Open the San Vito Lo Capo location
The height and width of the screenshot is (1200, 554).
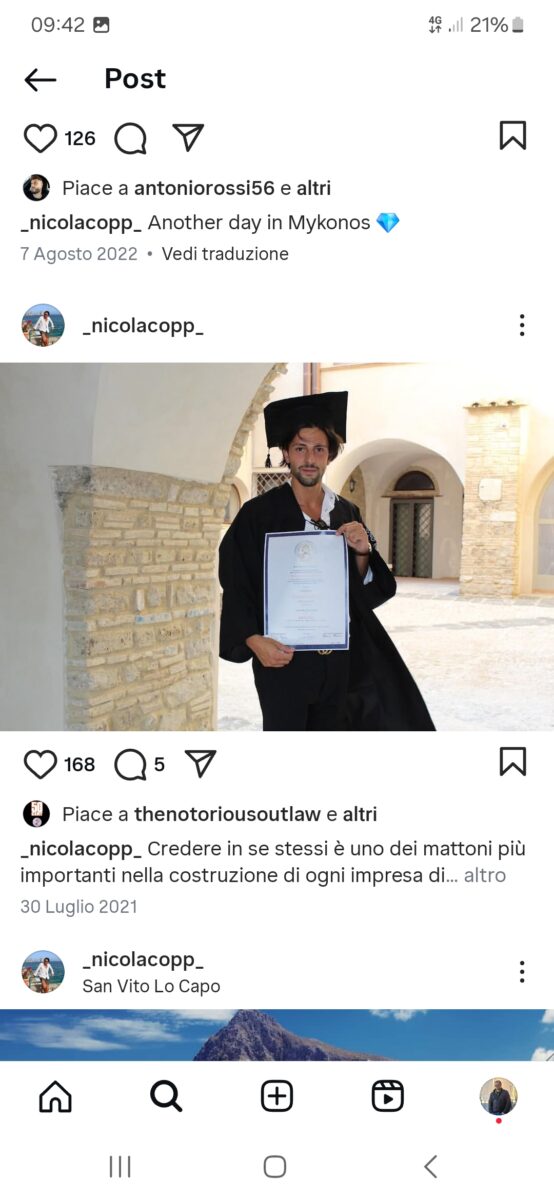(151, 986)
